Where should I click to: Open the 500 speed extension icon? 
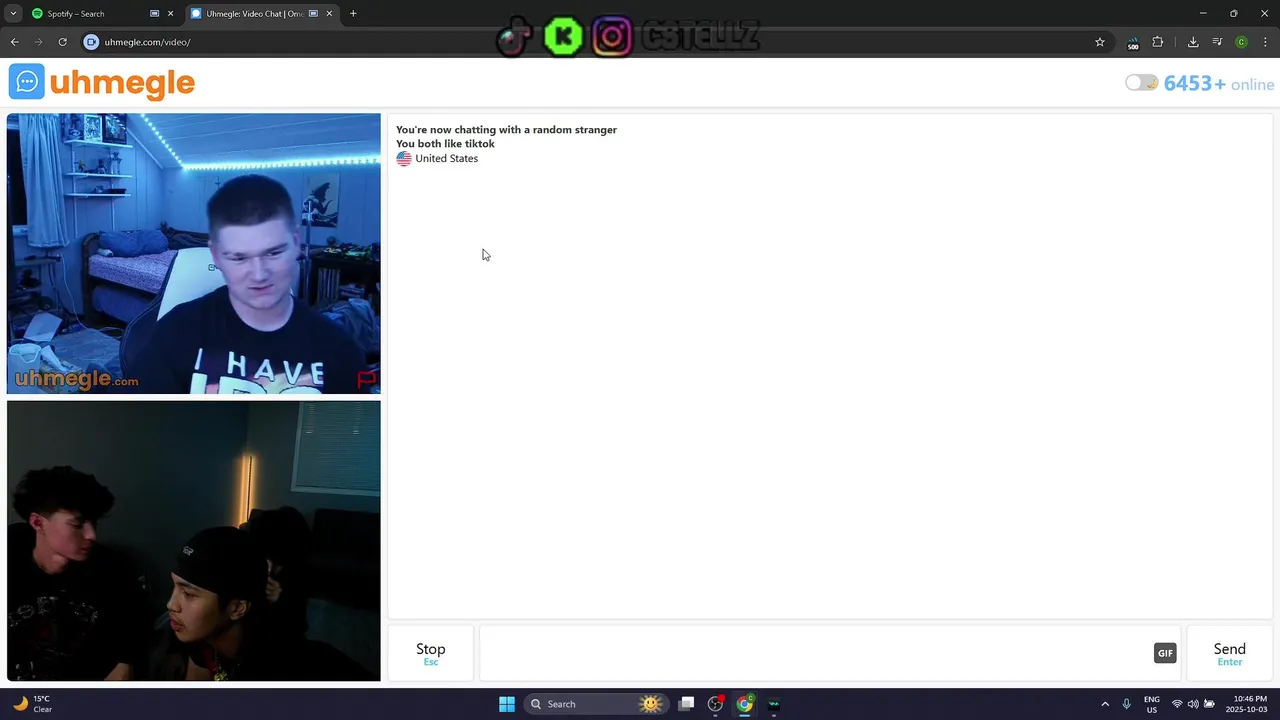coord(1132,42)
